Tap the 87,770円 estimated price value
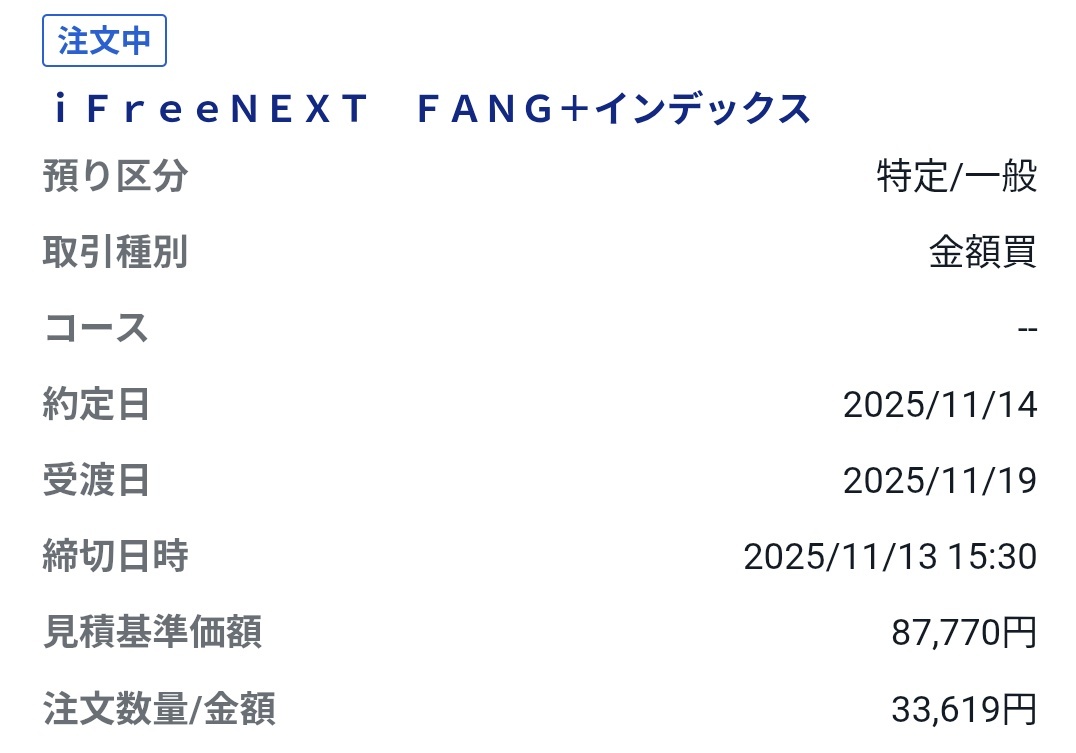 963,632
